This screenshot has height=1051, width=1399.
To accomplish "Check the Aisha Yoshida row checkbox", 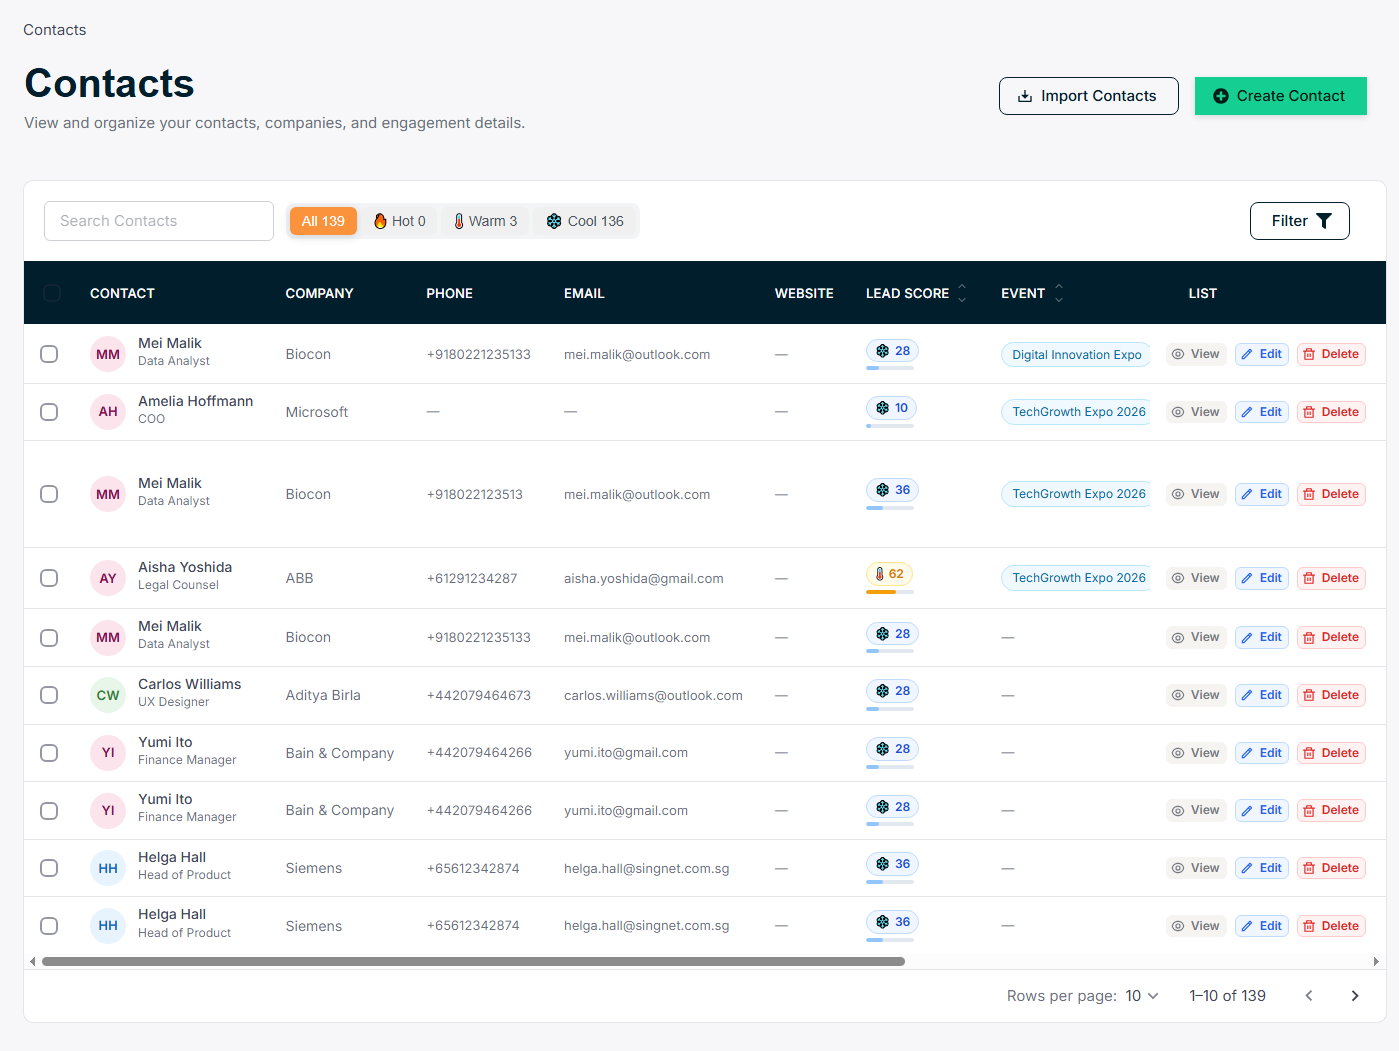I will point(49,578).
